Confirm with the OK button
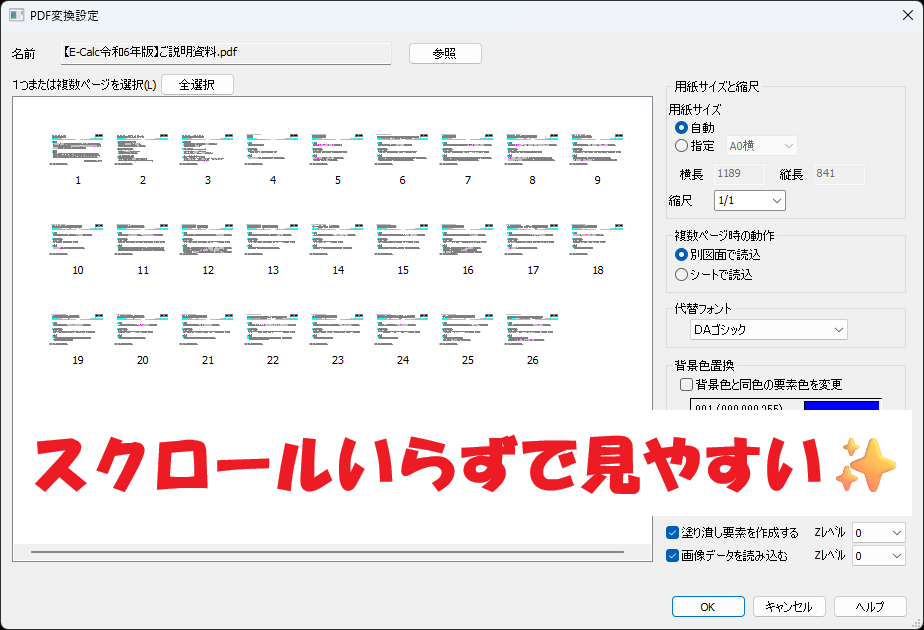The width and height of the screenshot is (924, 630). [708, 606]
